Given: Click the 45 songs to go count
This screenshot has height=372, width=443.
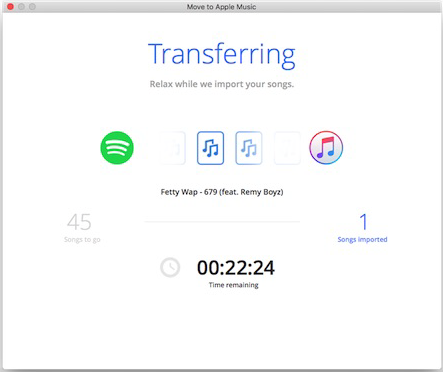Looking at the screenshot, I should pyautogui.click(x=79, y=222).
